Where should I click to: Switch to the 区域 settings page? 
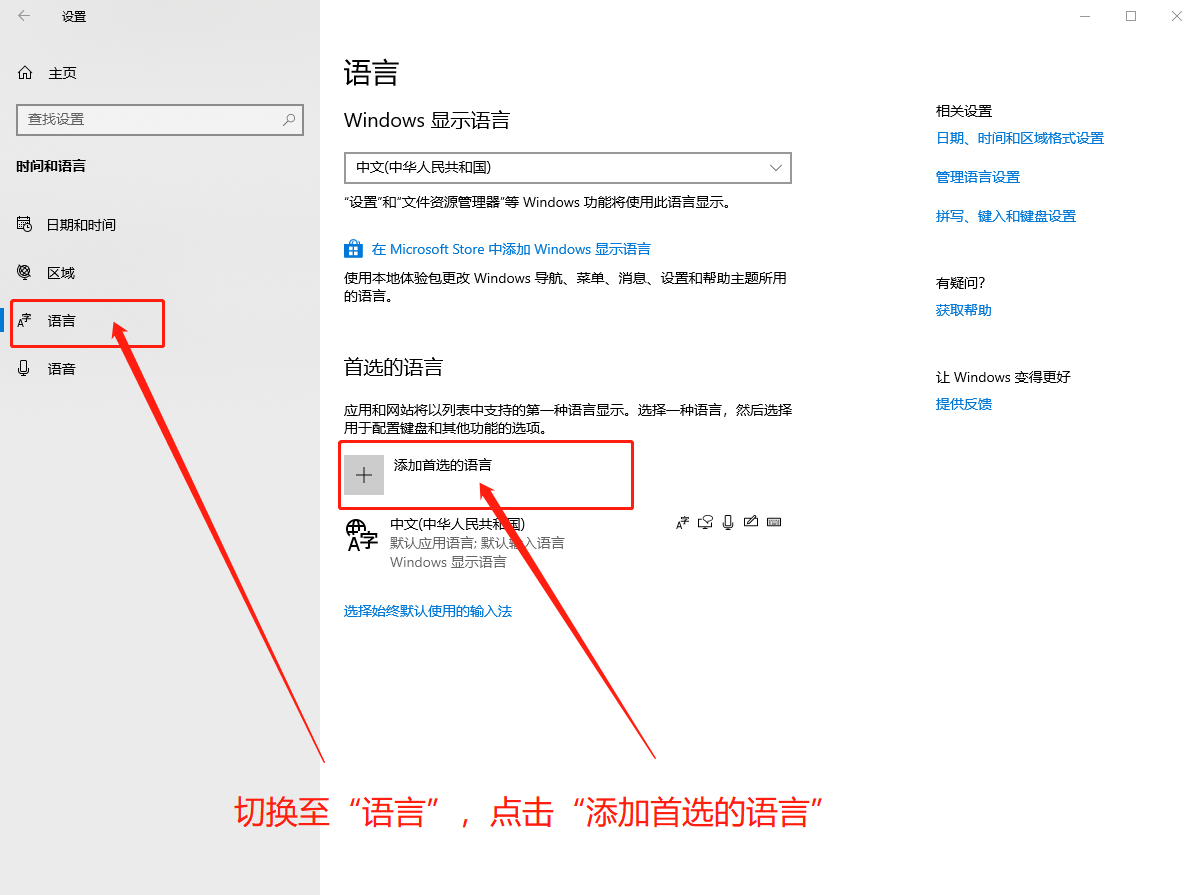tap(46, 273)
